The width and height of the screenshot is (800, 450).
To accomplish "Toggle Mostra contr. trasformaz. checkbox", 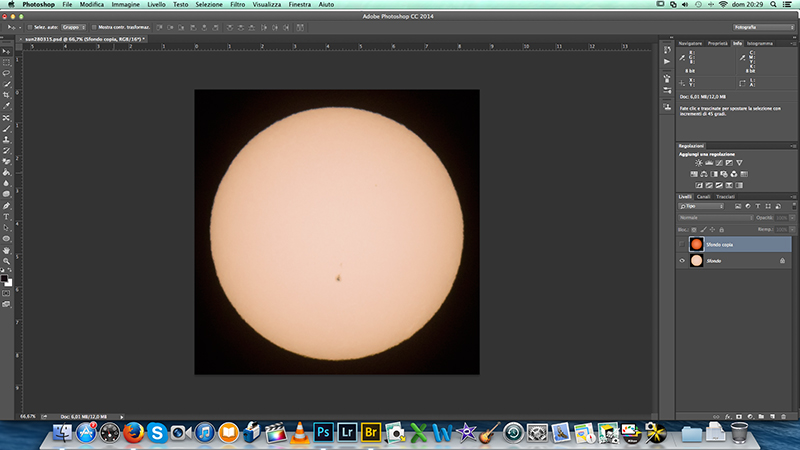I will point(95,27).
